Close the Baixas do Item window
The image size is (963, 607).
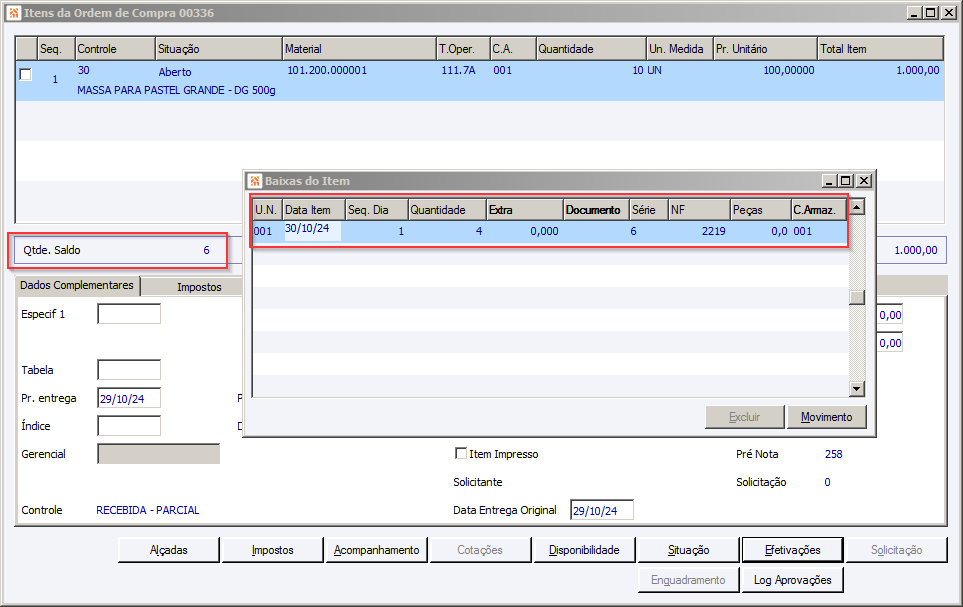click(x=864, y=181)
